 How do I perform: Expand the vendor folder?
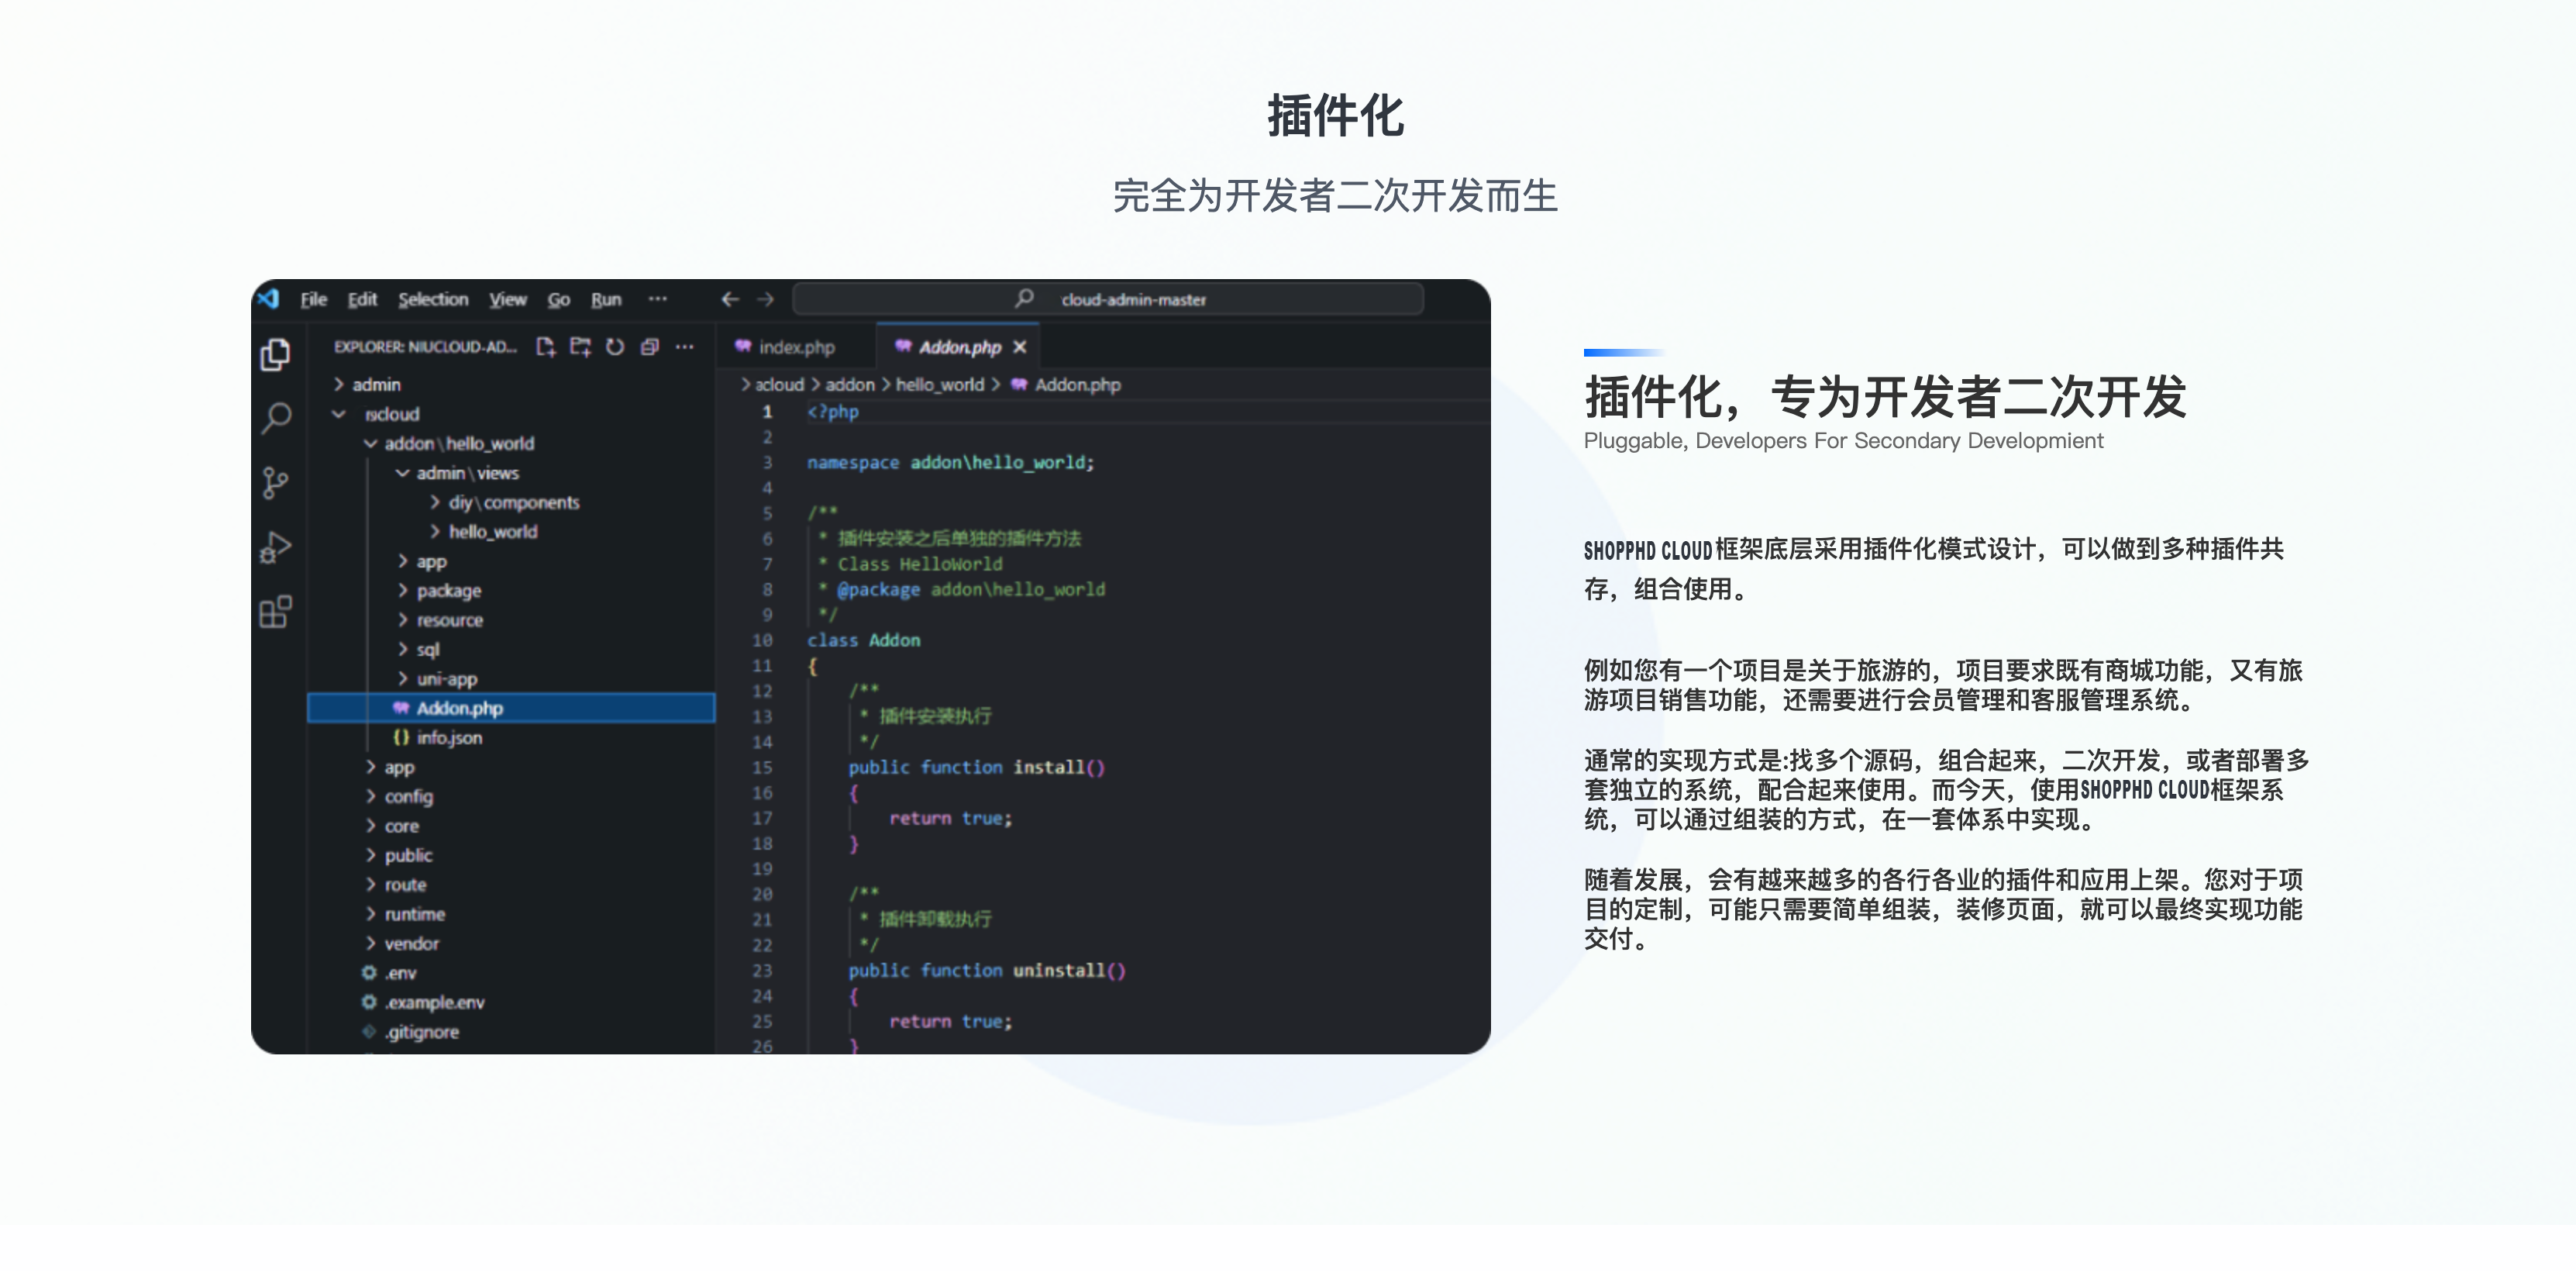411,943
